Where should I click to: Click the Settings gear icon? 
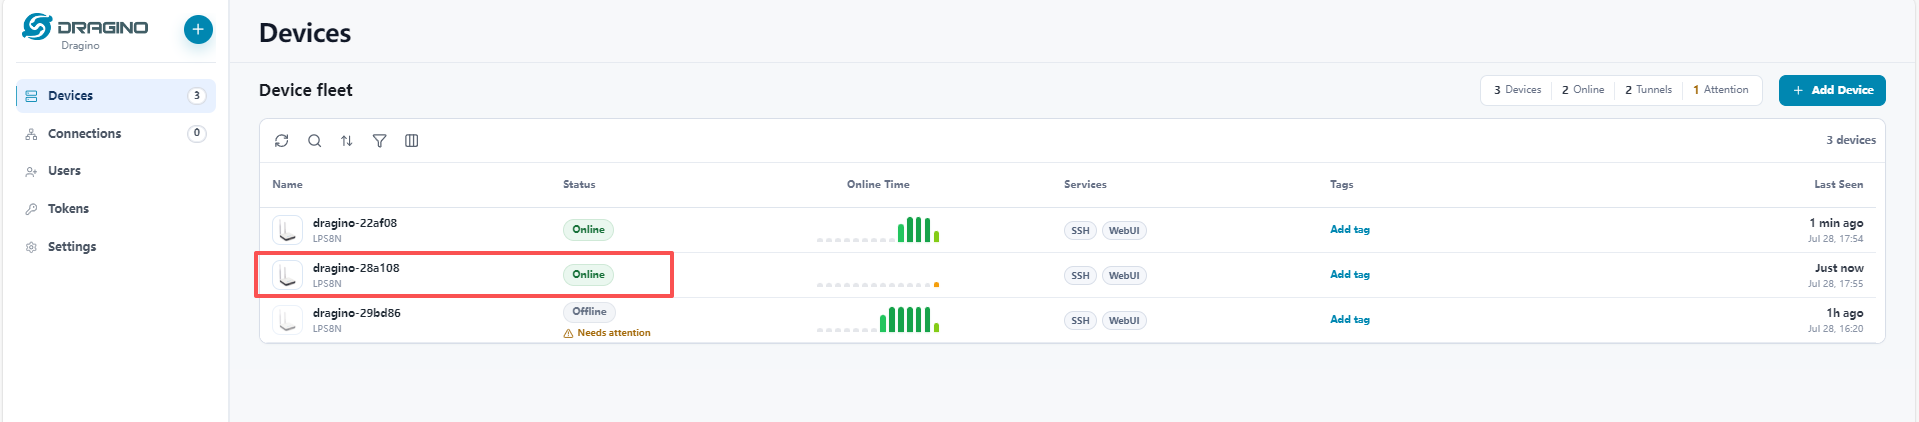(x=31, y=247)
